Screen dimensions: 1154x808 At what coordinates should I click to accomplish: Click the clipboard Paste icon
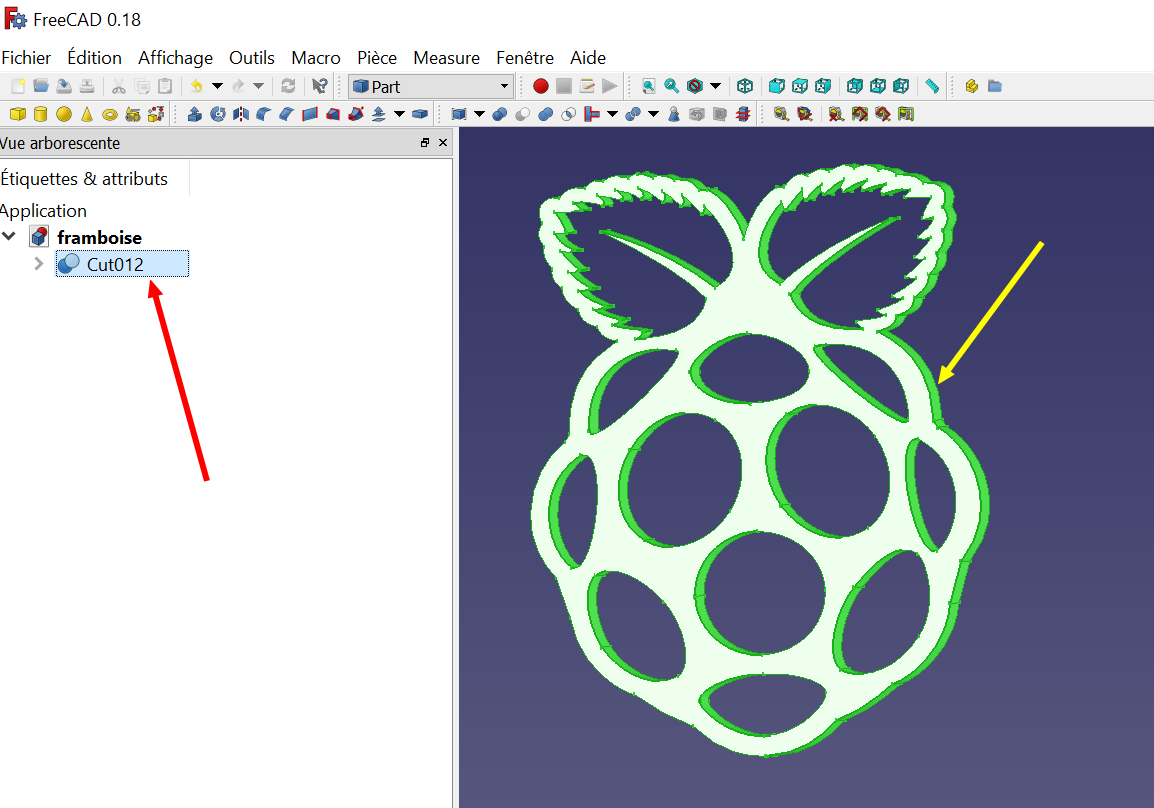tap(166, 86)
